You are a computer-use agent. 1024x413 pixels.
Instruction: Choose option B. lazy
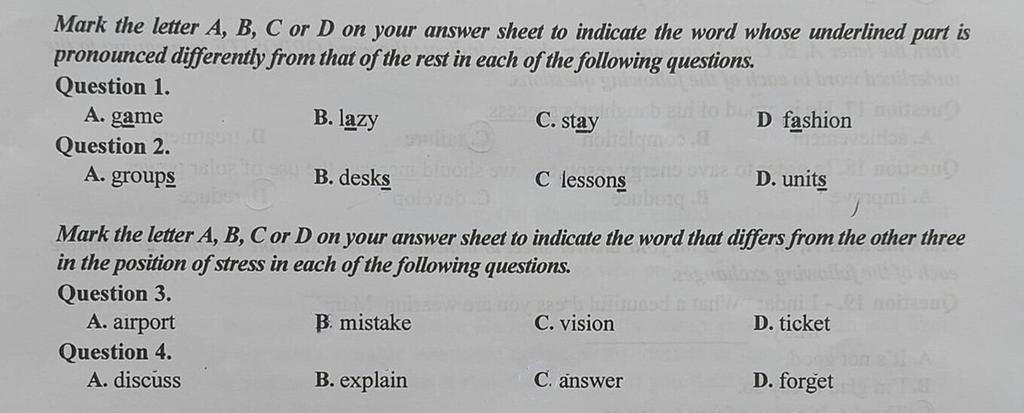coord(346,120)
